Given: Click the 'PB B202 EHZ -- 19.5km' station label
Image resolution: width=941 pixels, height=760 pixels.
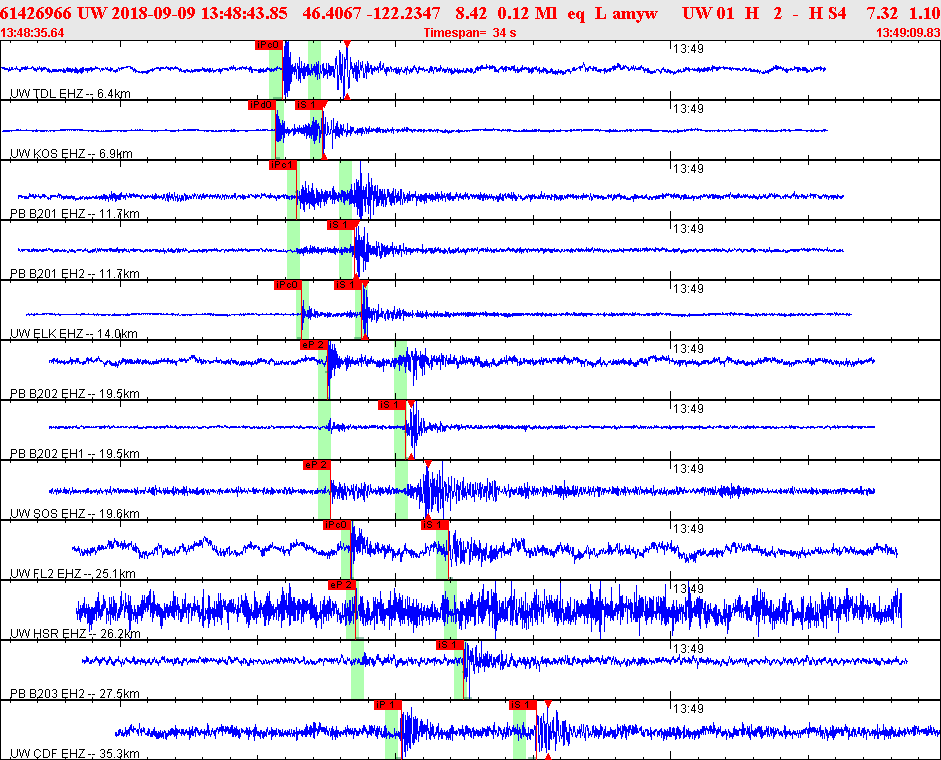Looking at the screenshot, I should (x=75, y=394).
